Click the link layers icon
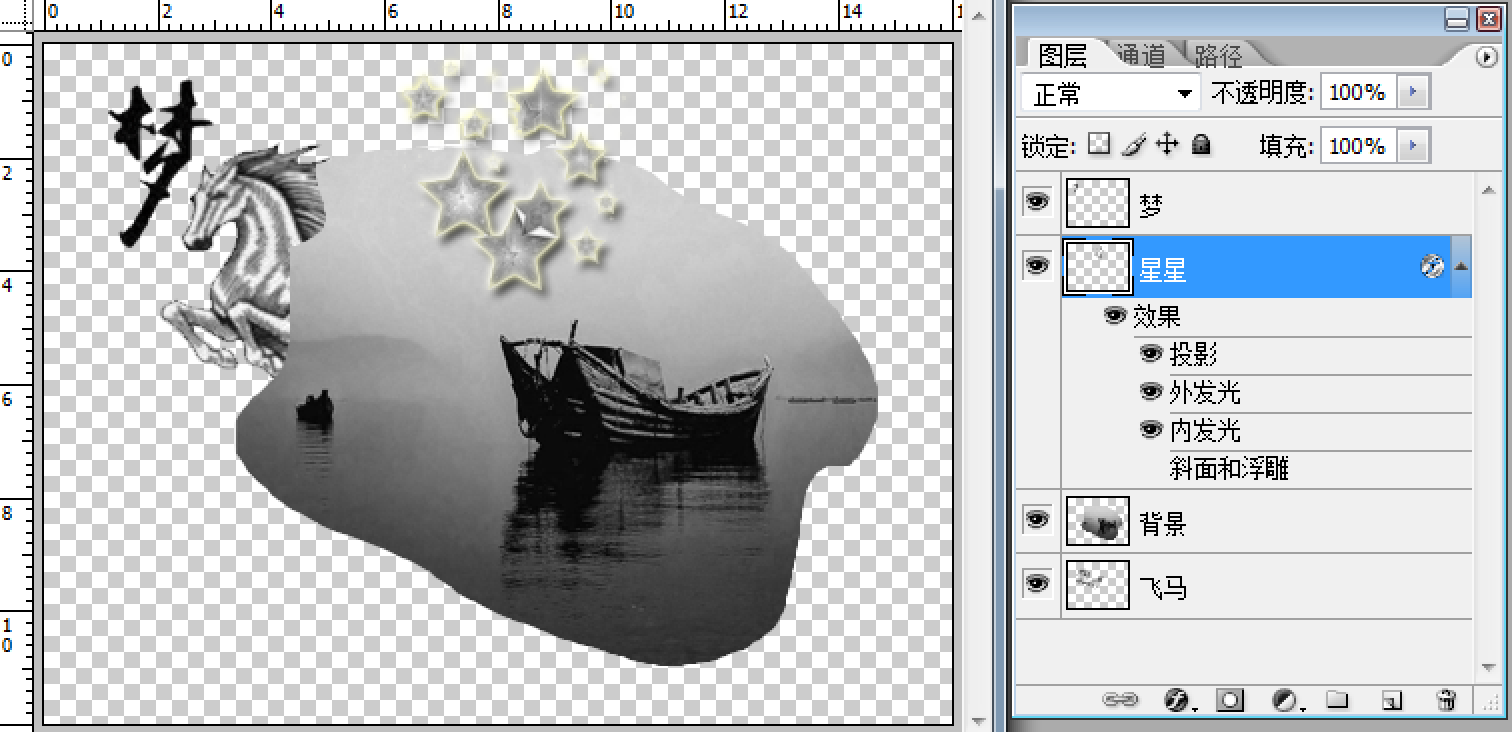 click(x=1119, y=700)
